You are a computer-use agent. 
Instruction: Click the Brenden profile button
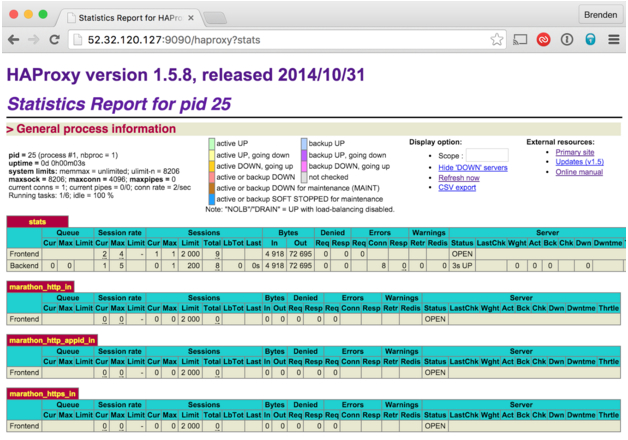click(600, 15)
